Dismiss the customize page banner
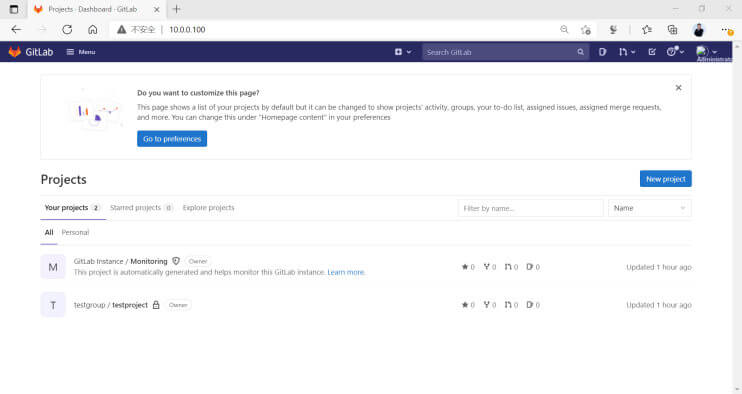This screenshot has width=742, height=394. tap(679, 88)
